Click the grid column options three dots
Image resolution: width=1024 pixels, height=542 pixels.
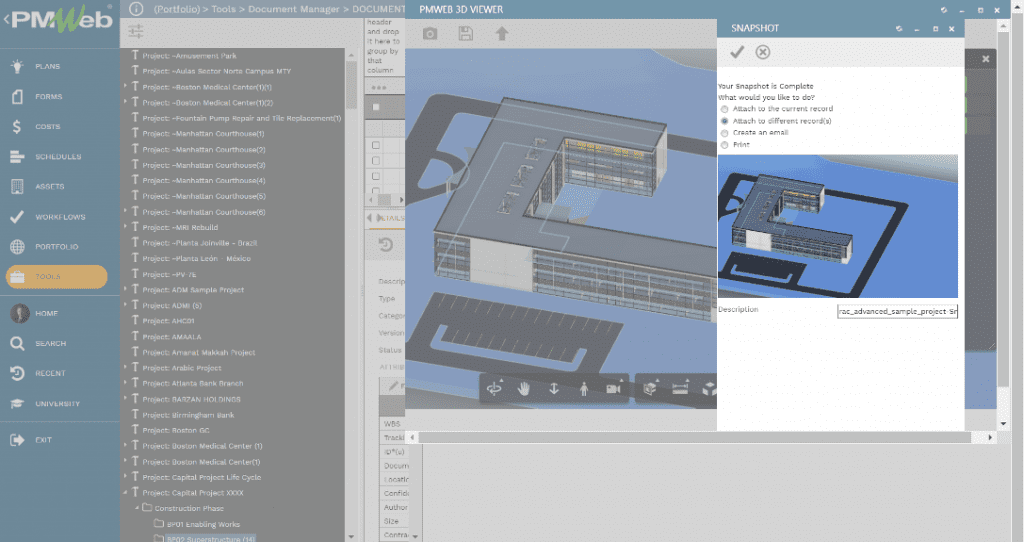(x=379, y=88)
